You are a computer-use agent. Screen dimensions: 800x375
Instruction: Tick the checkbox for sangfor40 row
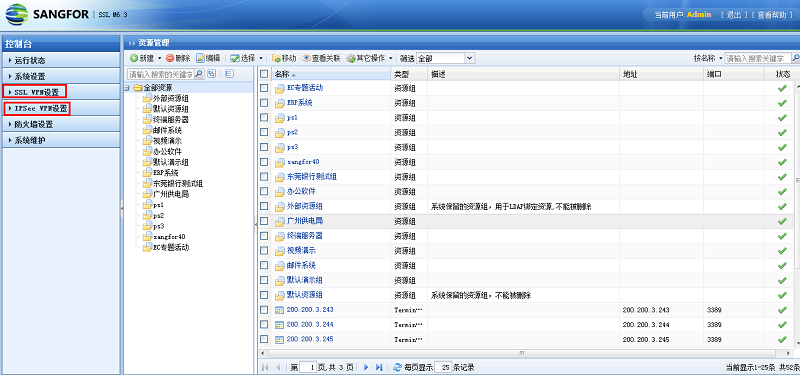(x=264, y=162)
